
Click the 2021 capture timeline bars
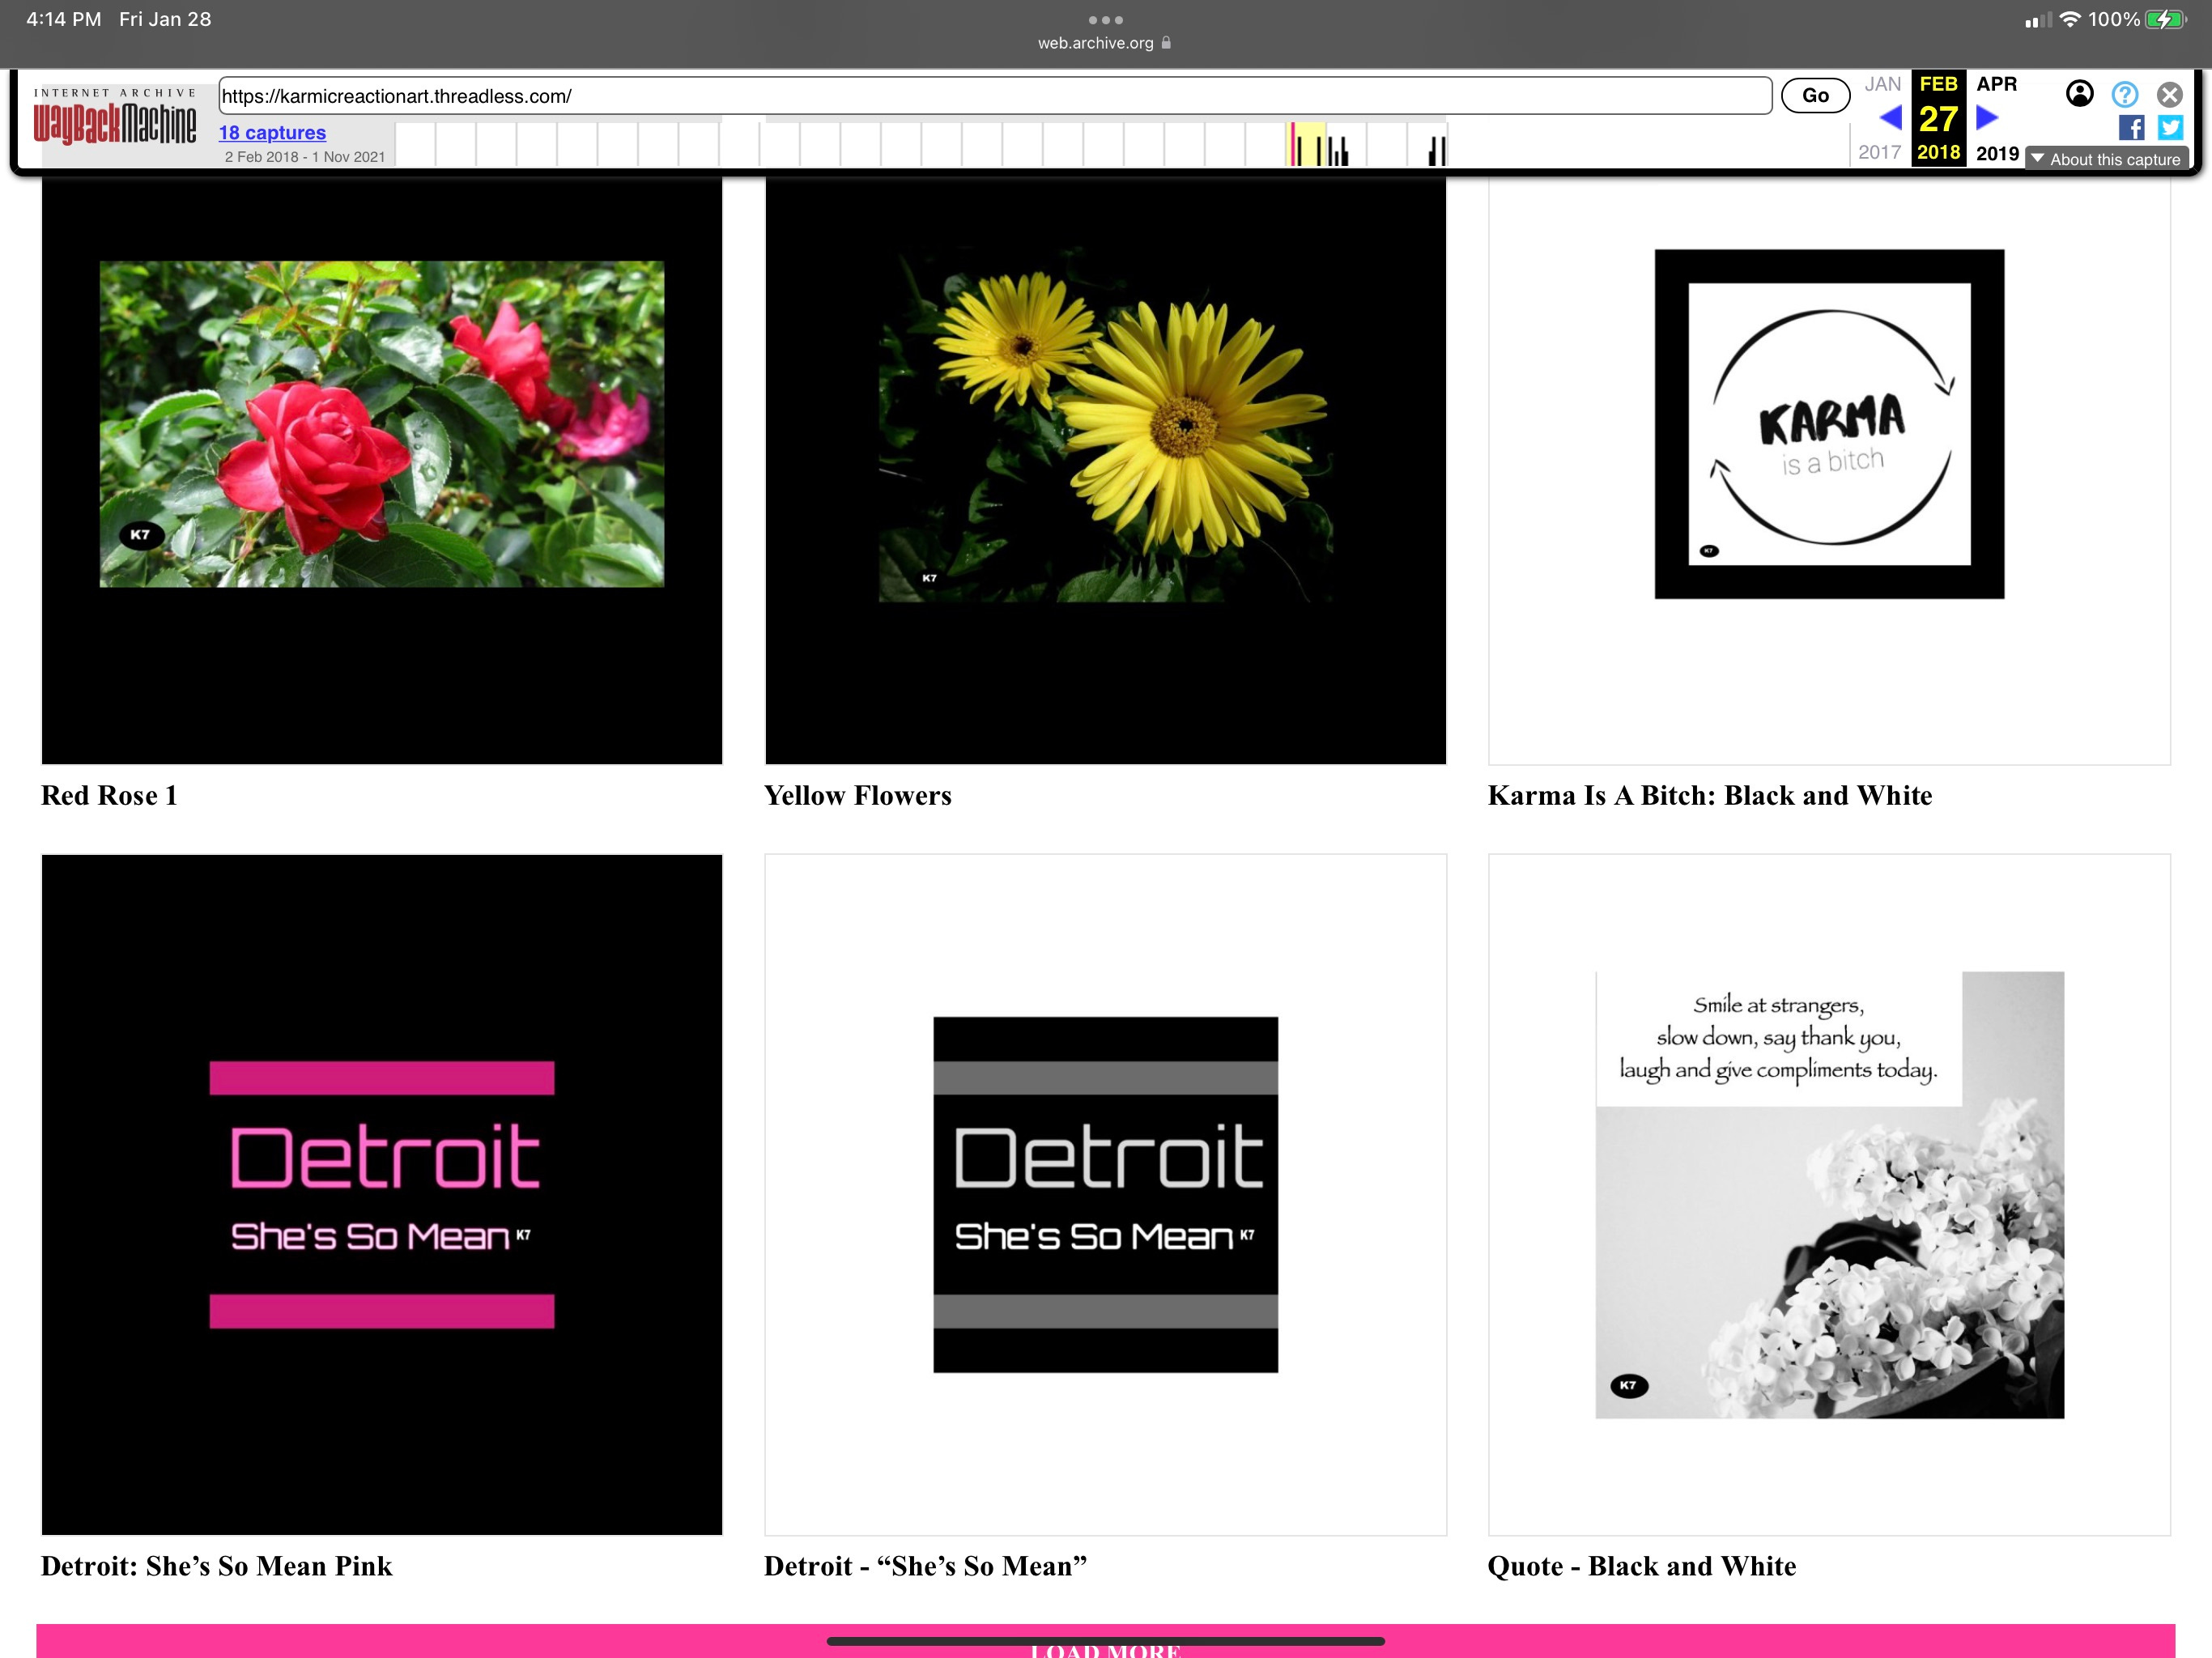click(x=1437, y=151)
